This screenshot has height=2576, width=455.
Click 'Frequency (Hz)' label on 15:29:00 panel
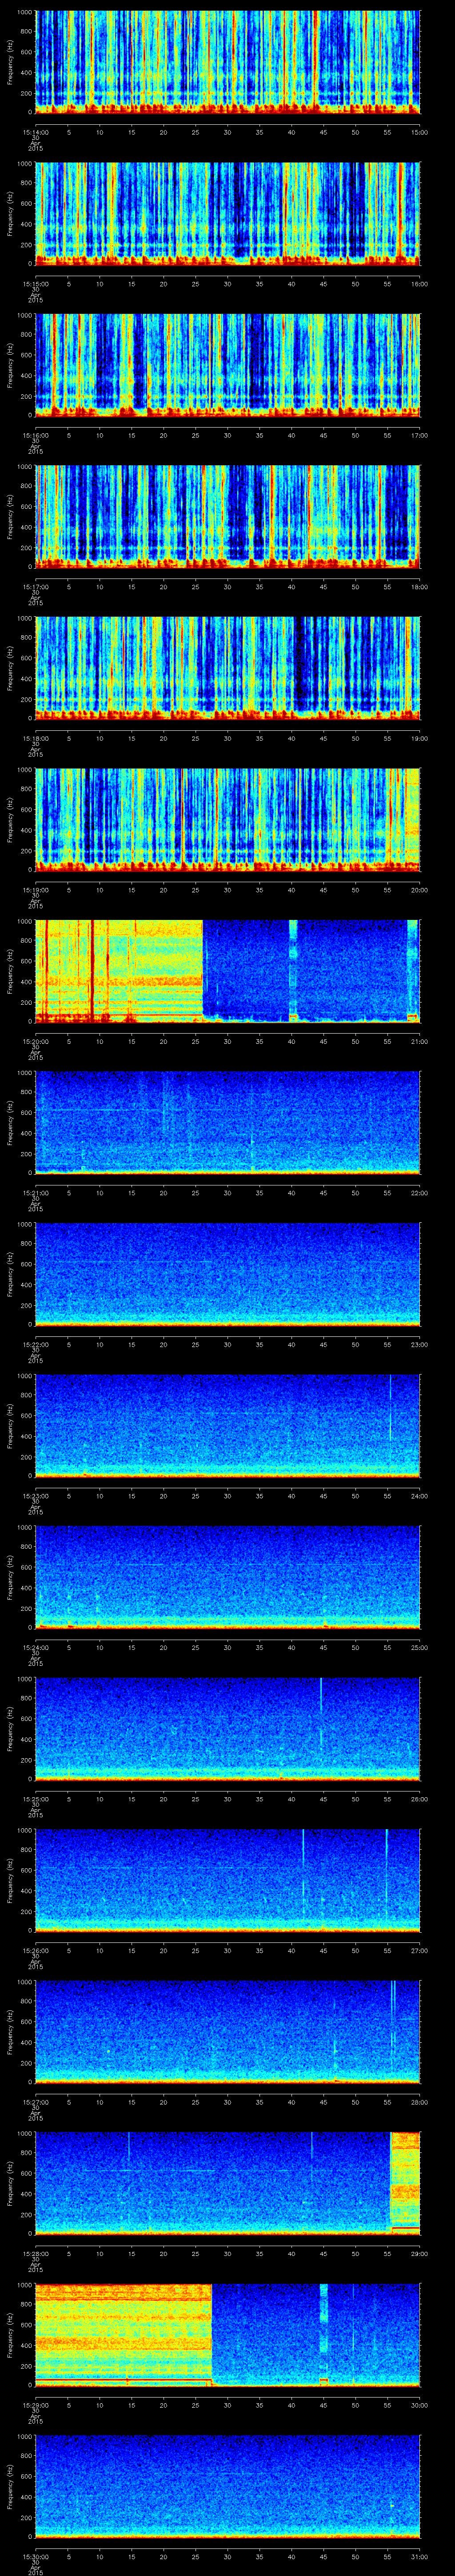point(10,2335)
